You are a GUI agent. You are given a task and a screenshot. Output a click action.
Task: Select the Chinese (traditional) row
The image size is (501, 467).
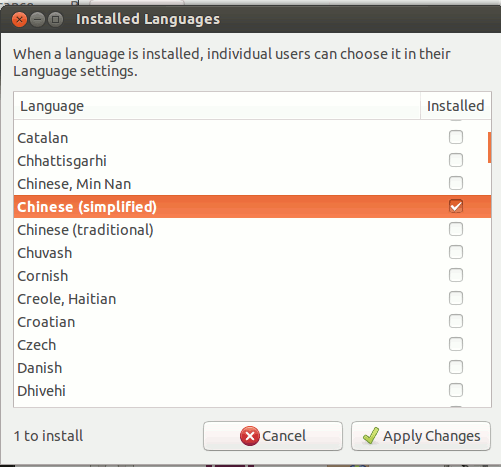click(x=252, y=230)
